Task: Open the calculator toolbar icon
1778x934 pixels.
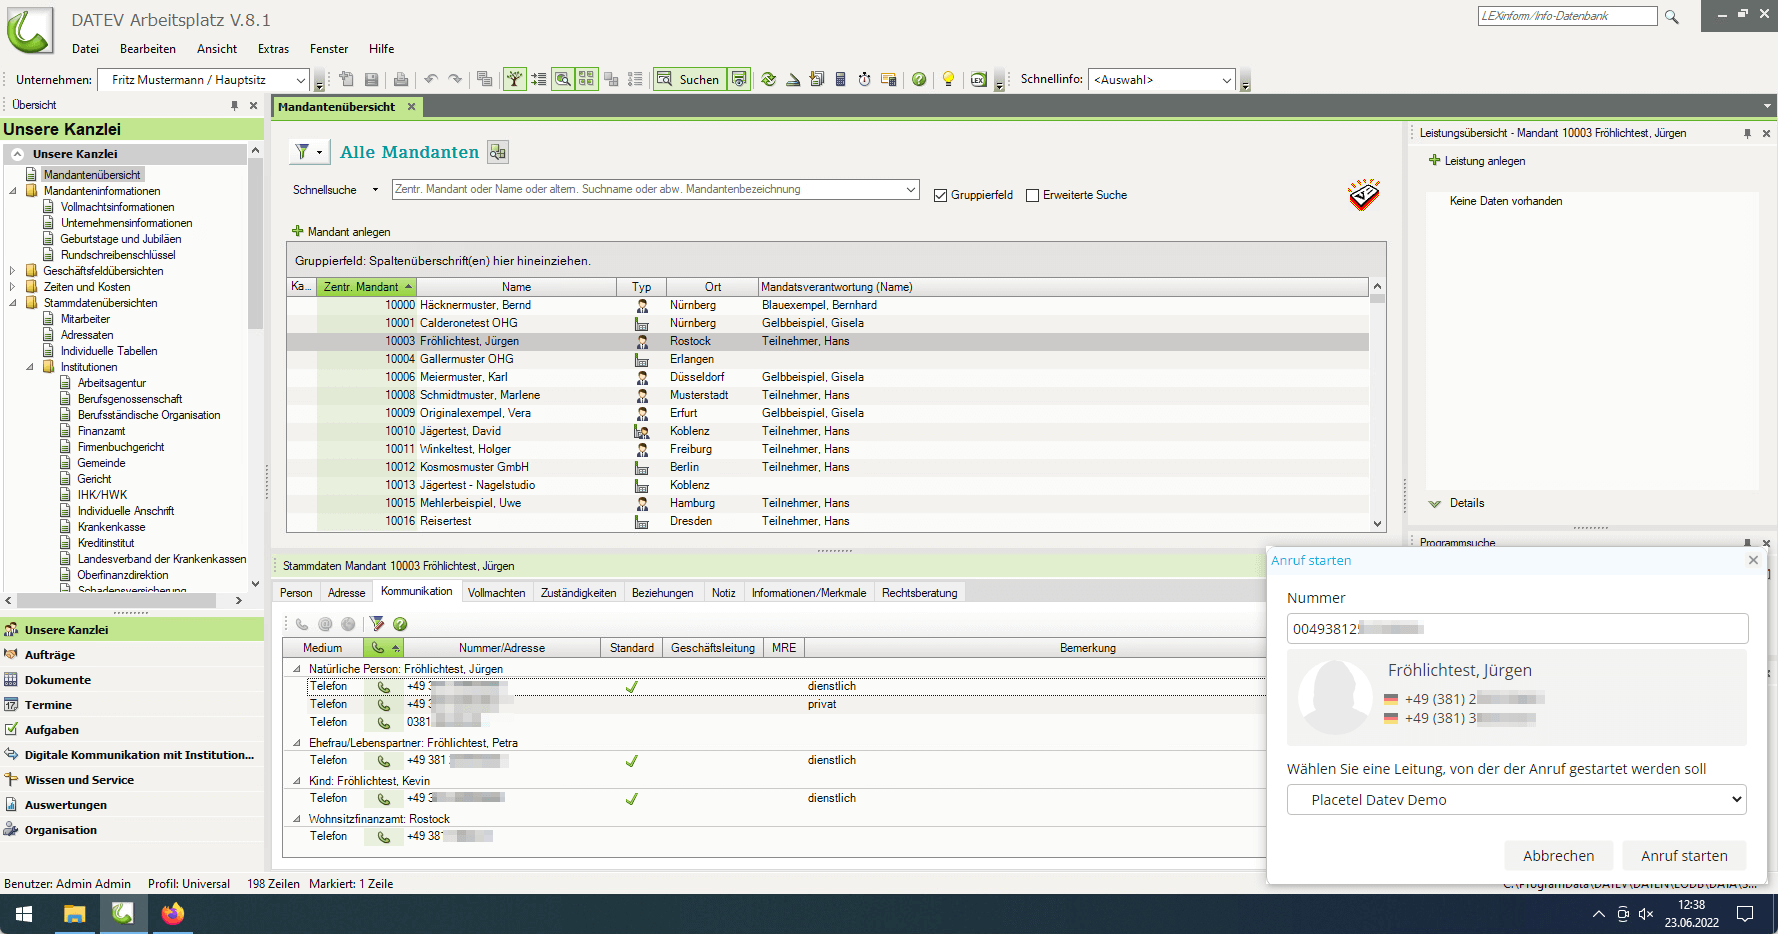Action: 841,79
